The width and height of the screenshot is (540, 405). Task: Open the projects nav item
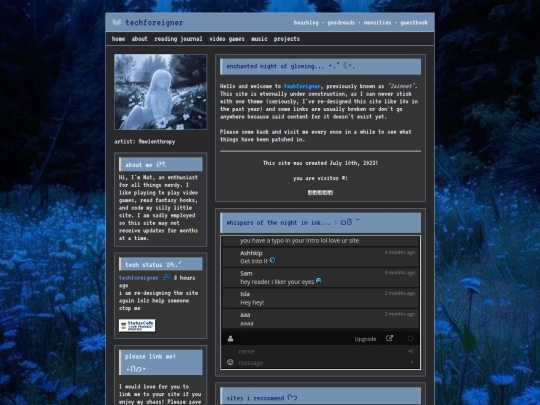pyautogui.click(x=287, y=39)
